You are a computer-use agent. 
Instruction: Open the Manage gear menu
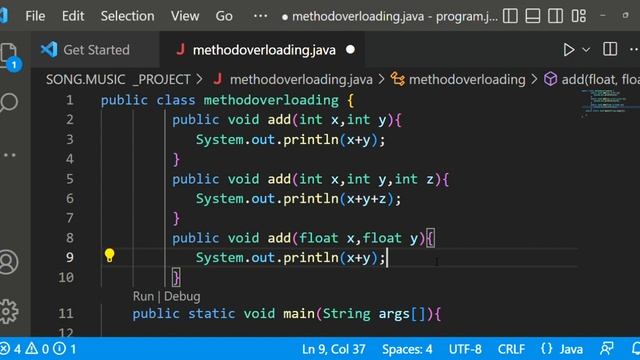(9, 311)
